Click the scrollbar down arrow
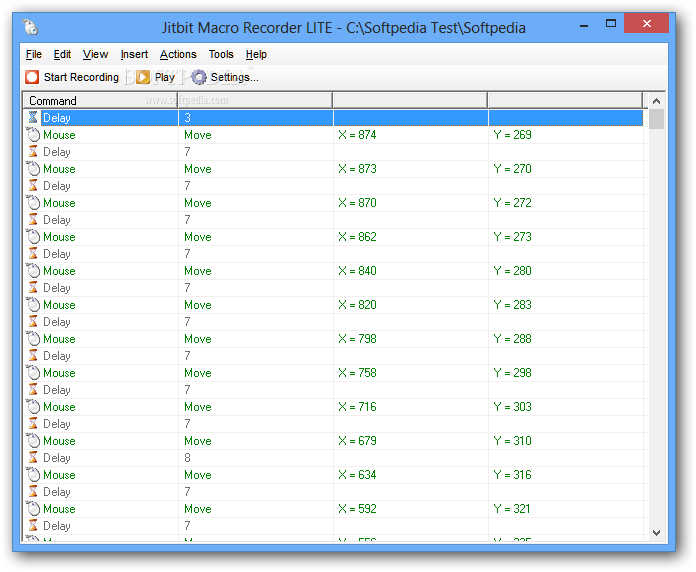The image size is (696, 572). (x=656, y=533)
